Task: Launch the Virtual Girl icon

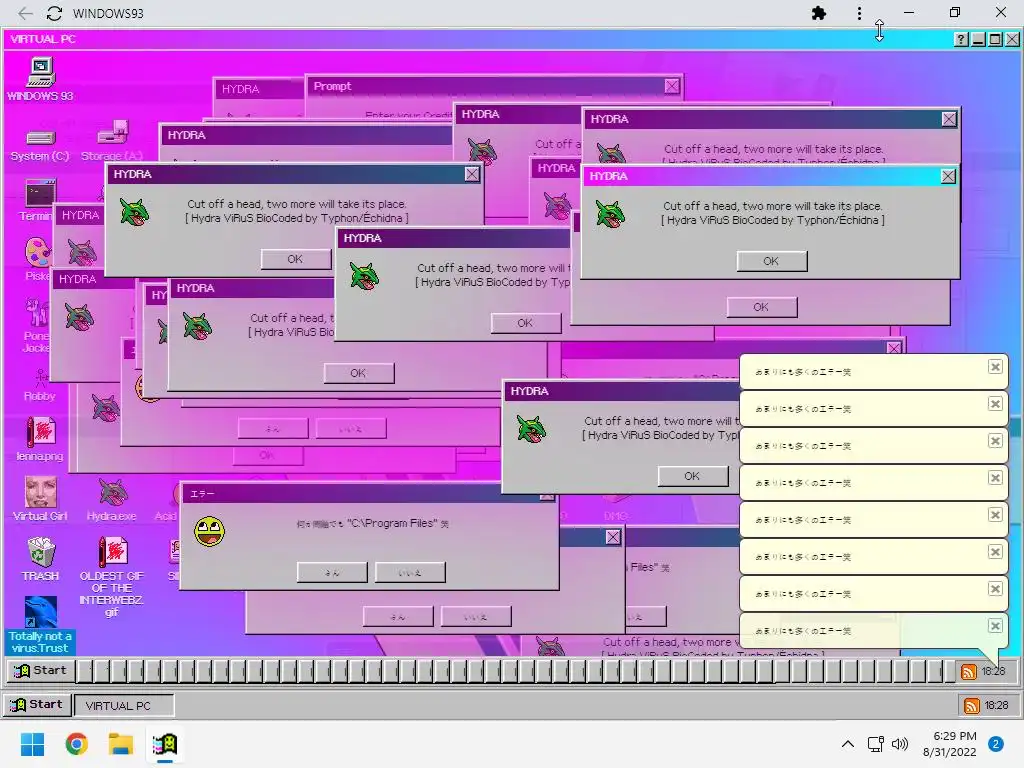Action: [40, 498]
